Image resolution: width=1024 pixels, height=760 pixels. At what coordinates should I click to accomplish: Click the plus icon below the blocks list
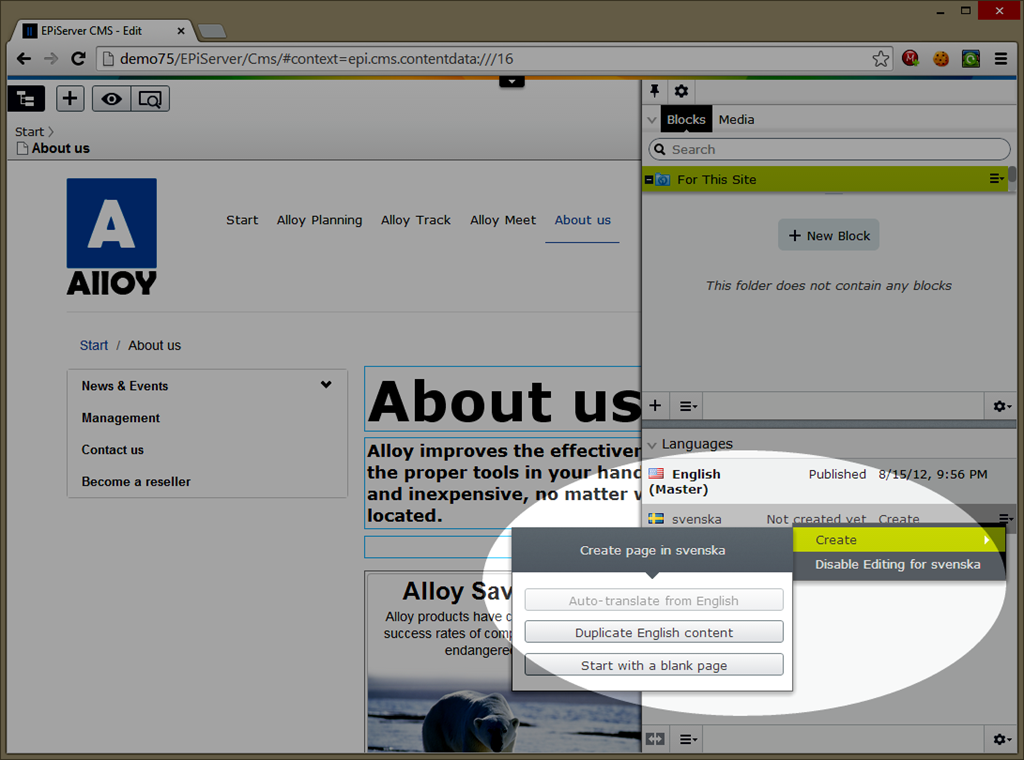coord(656,406)
